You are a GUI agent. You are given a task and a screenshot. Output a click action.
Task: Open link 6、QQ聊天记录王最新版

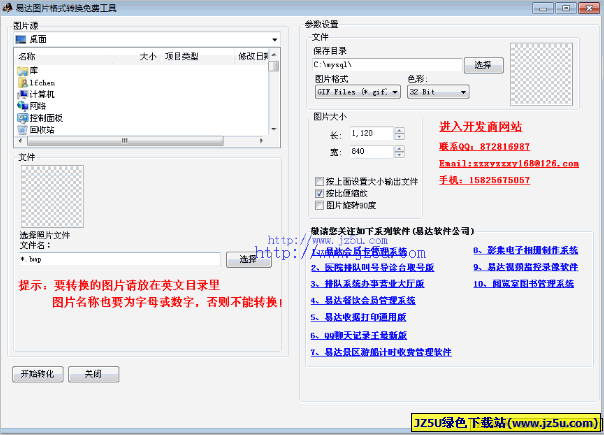point(359,336)
